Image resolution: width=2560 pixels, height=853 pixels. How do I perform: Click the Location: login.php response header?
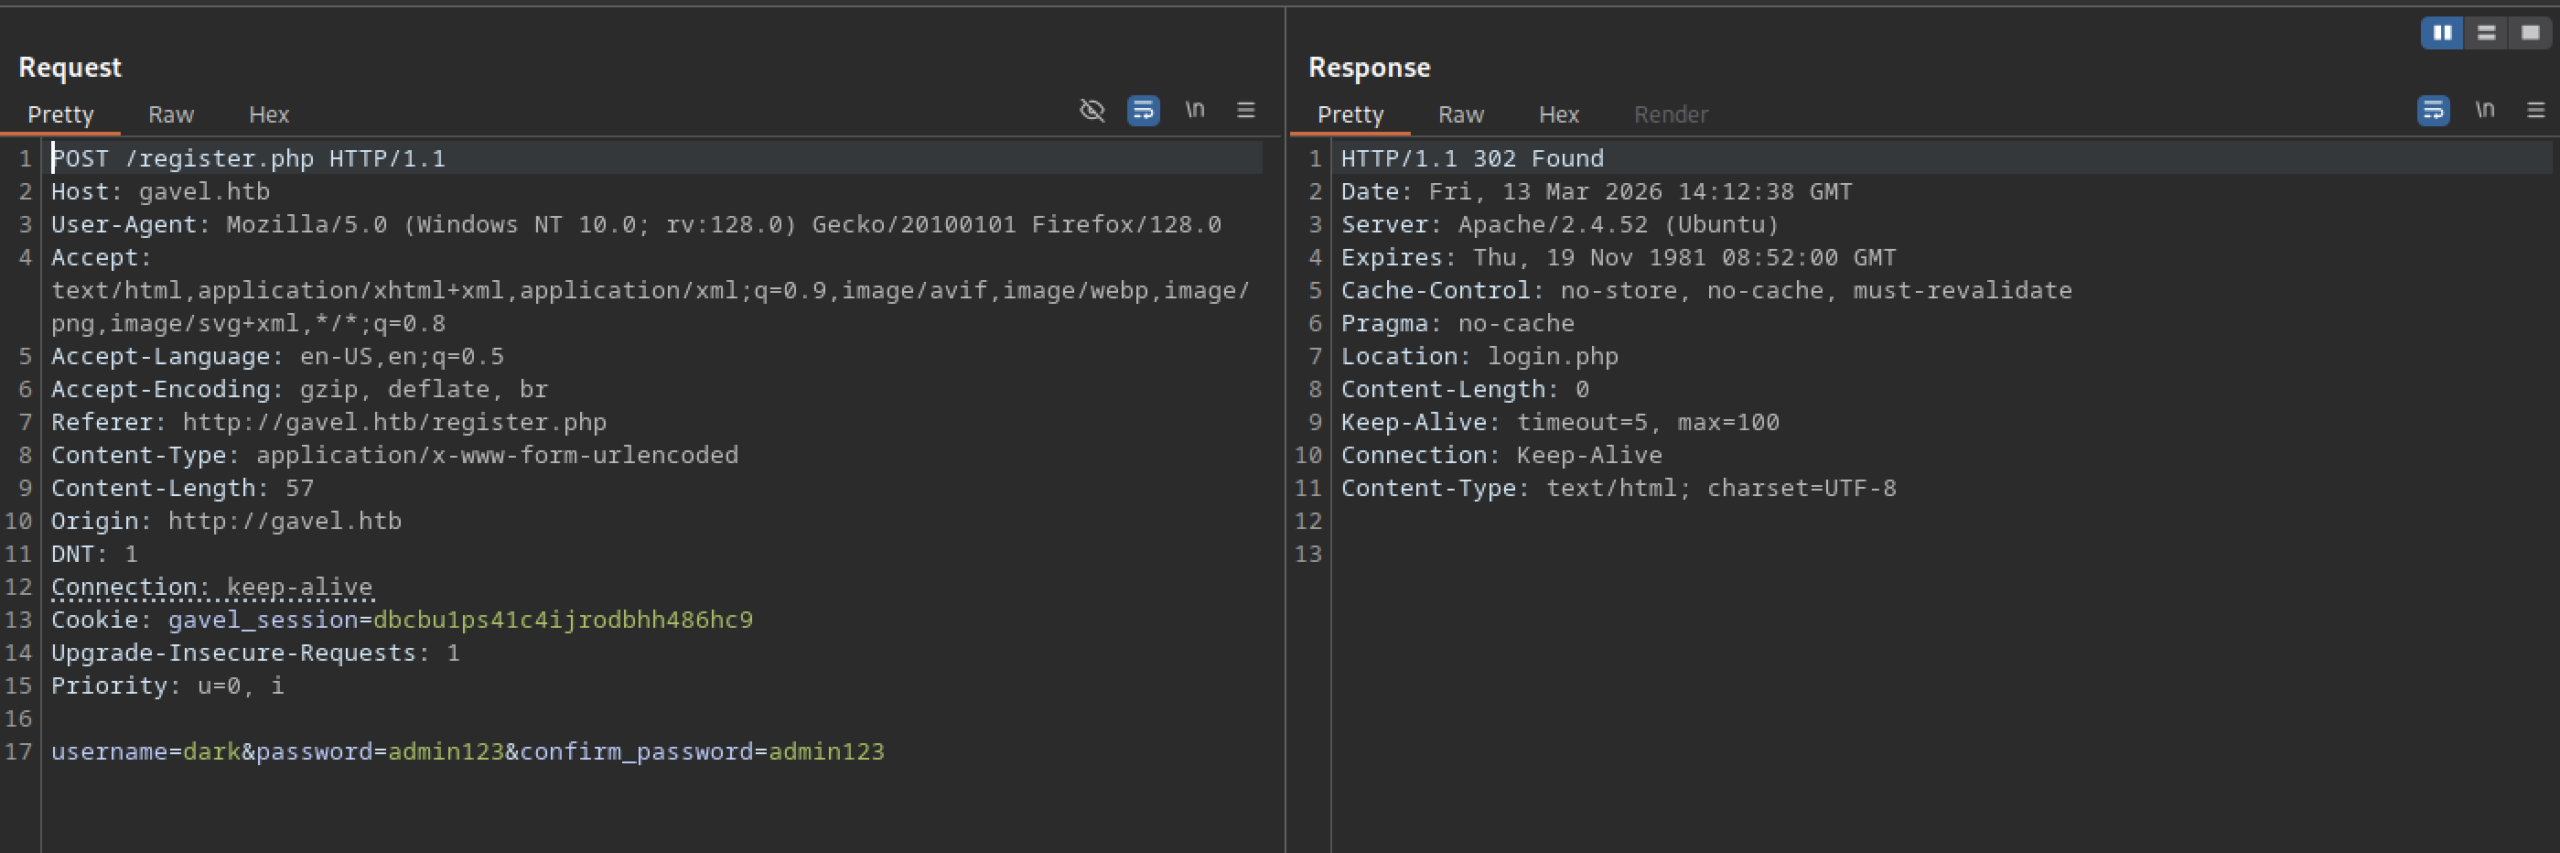coord(1479,357)
